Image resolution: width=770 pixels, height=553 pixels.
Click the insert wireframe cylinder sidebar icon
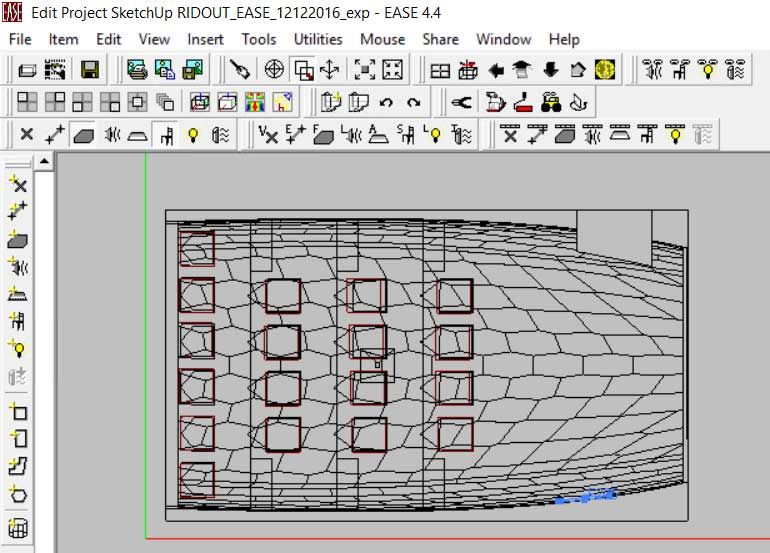click(x=18, y=528)
